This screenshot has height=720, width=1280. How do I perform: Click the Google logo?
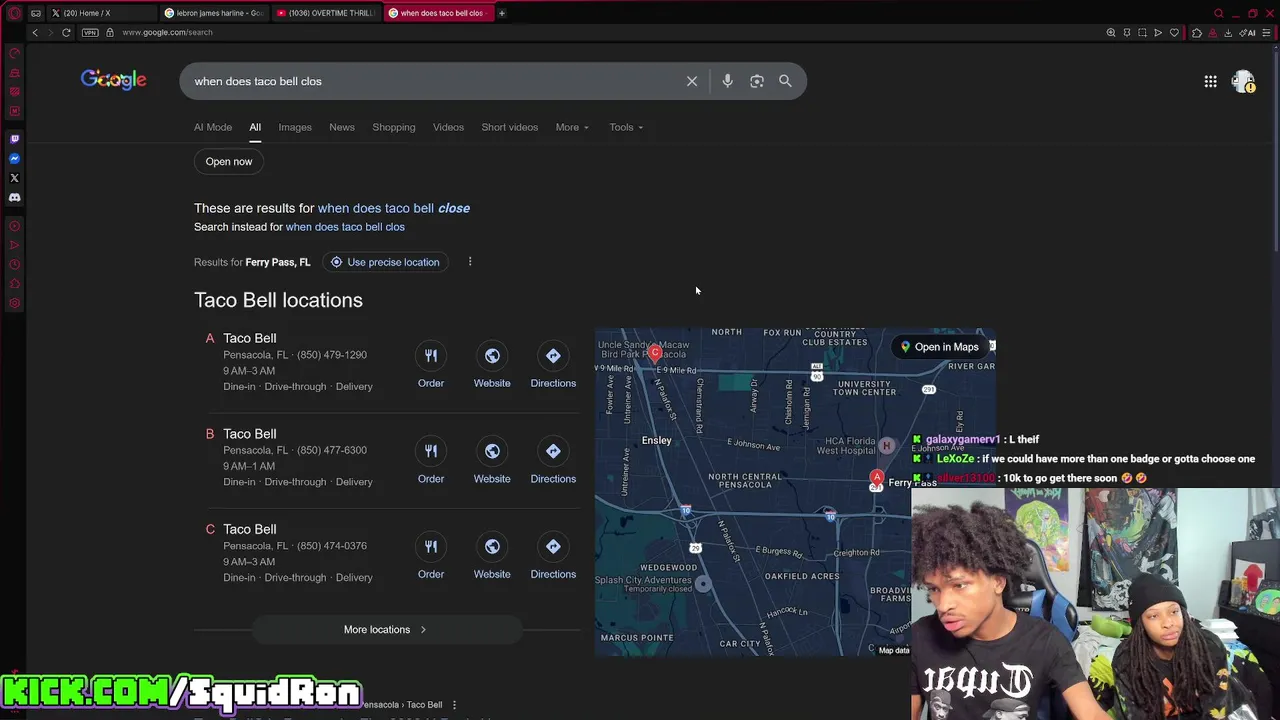[114, 81]
